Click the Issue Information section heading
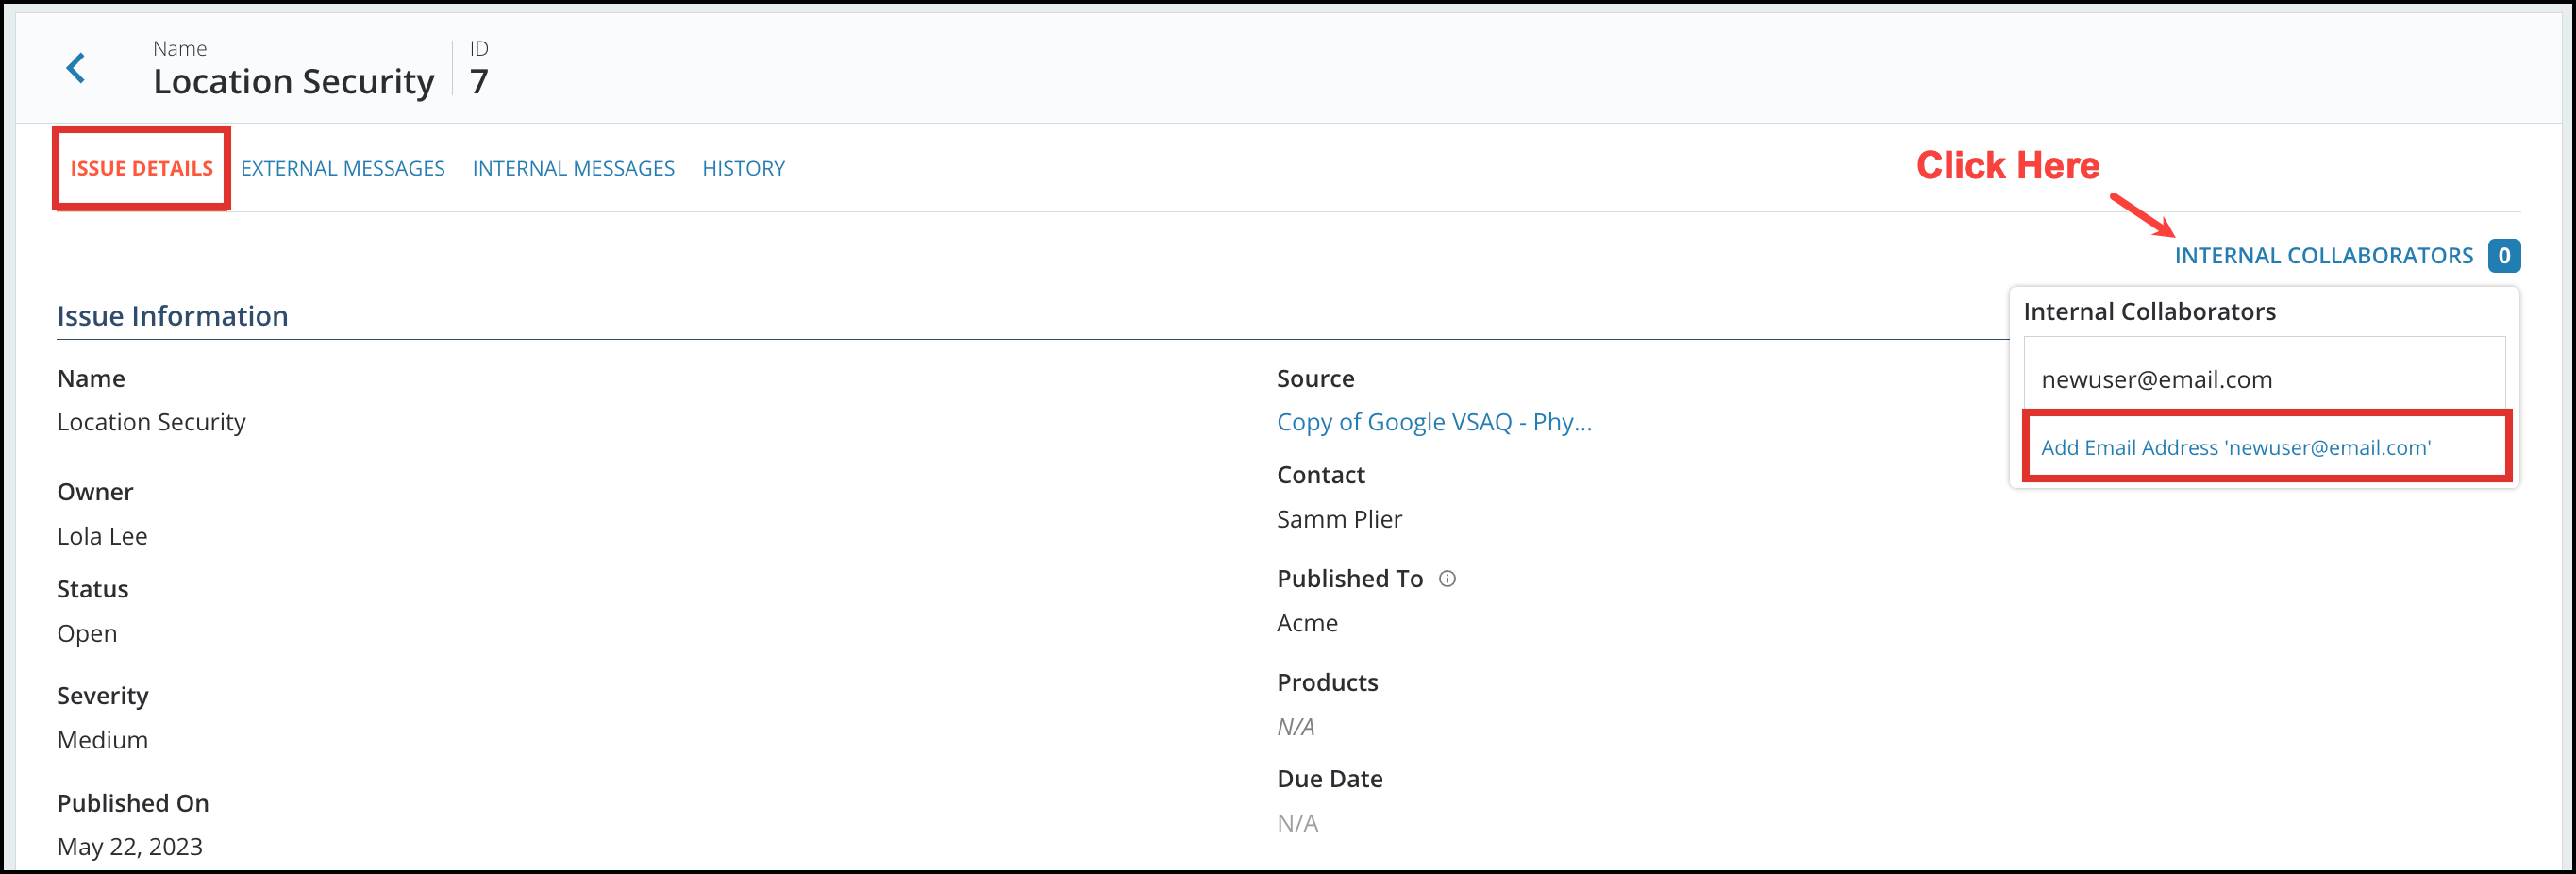The width and height of the screenshot is (2576, 874). [x=172, y=315]
